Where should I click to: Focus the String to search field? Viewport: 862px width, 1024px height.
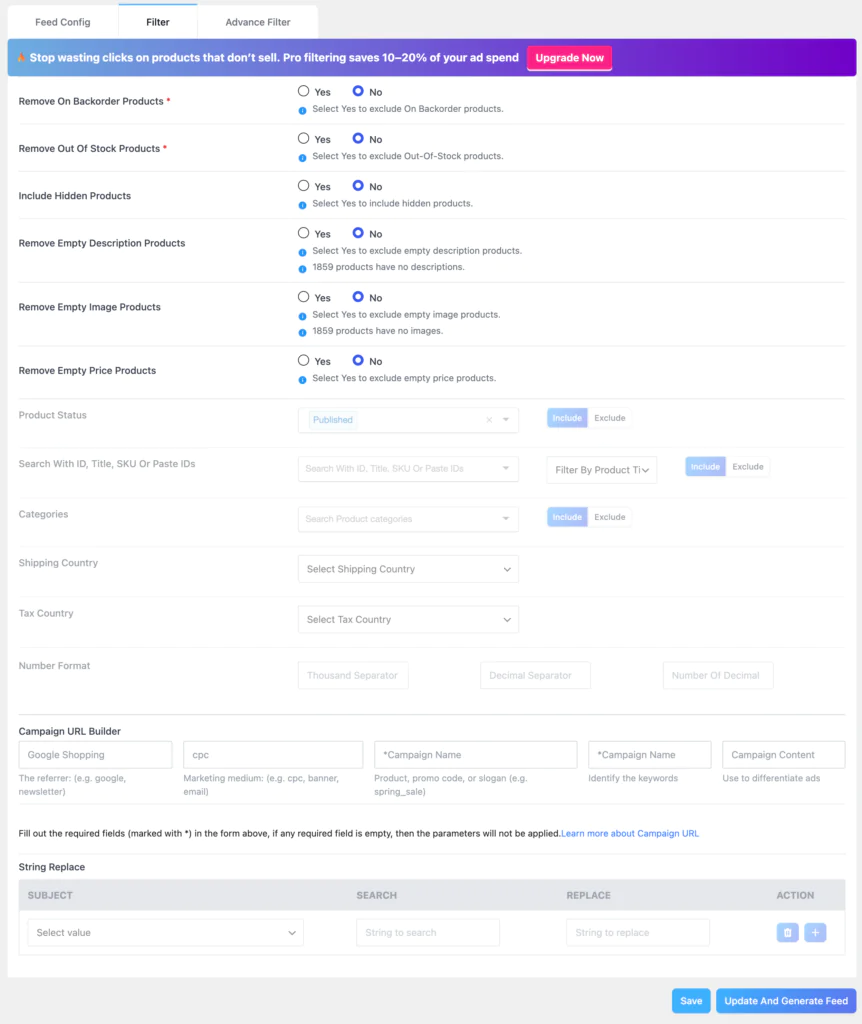[428, 933]
